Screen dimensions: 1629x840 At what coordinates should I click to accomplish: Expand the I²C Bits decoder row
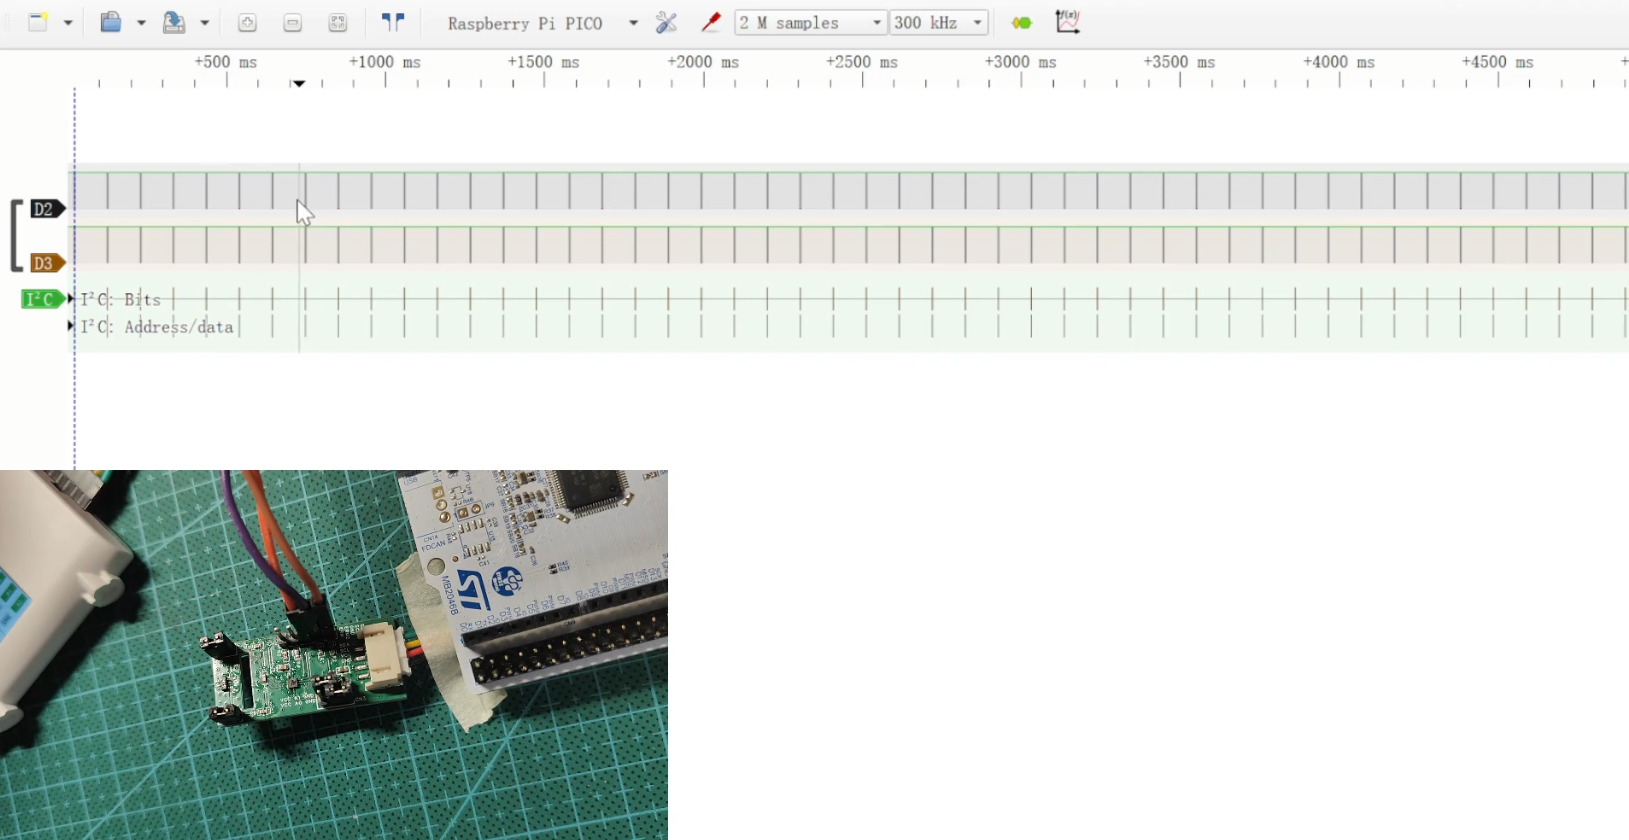click(x=71, y=299)
